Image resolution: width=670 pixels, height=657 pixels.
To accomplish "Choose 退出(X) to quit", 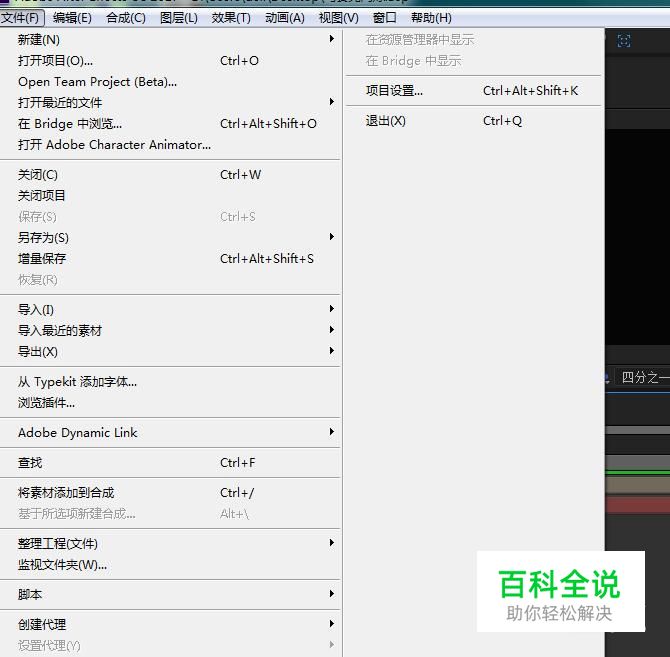I will coord(473,121).
